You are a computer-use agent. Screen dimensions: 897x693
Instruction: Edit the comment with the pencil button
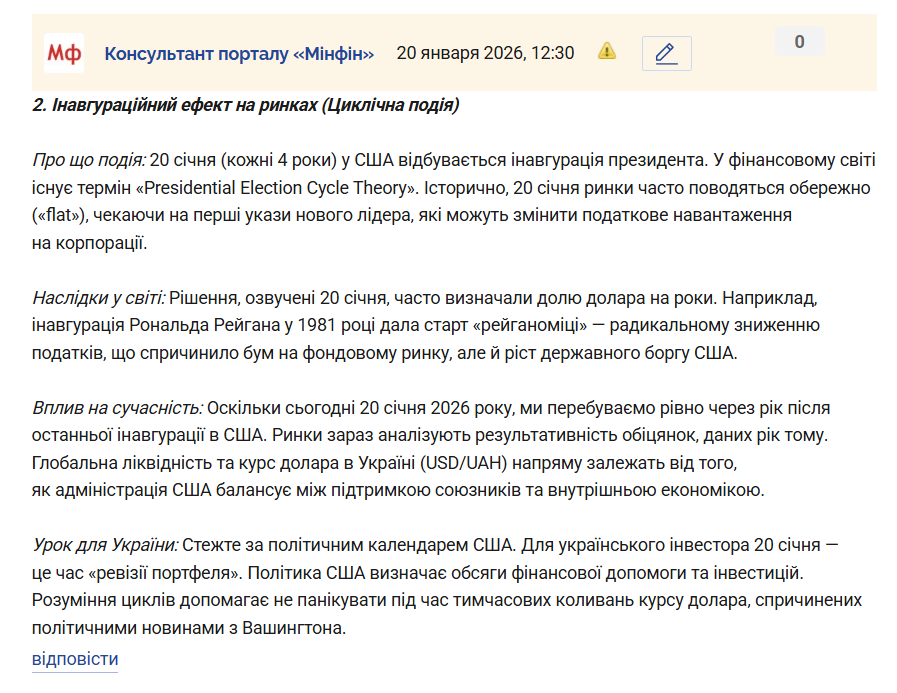tap(666, 53)
